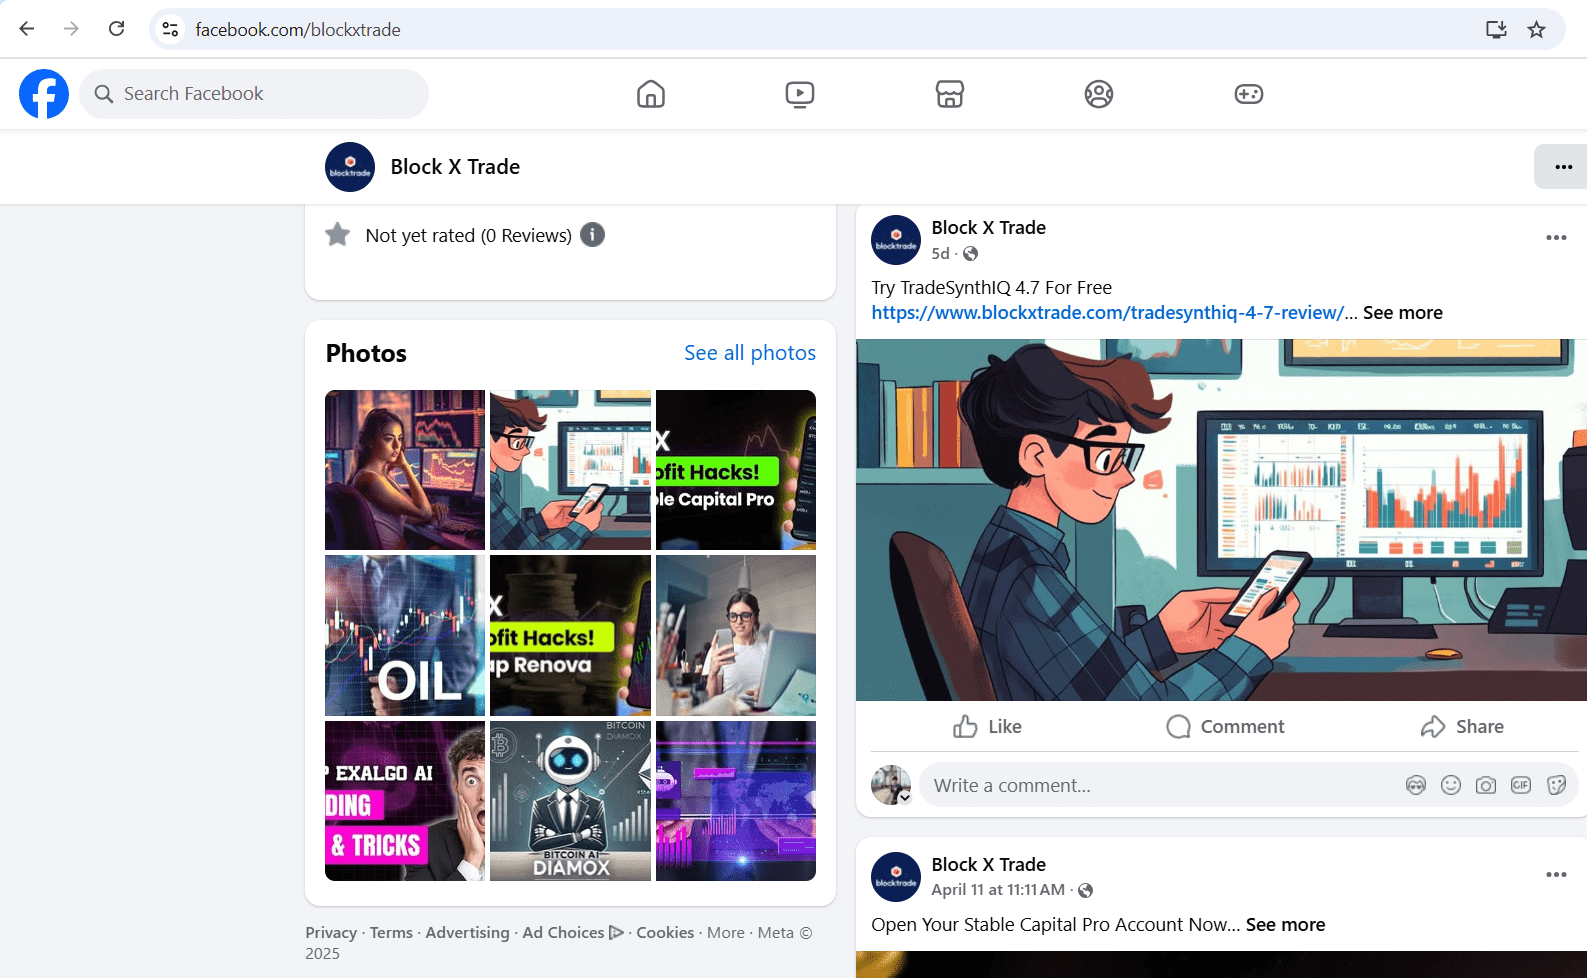Open options menu on TradeSynthIQ post
This screenshot has width=1587, height=978.
point(1556,238)
